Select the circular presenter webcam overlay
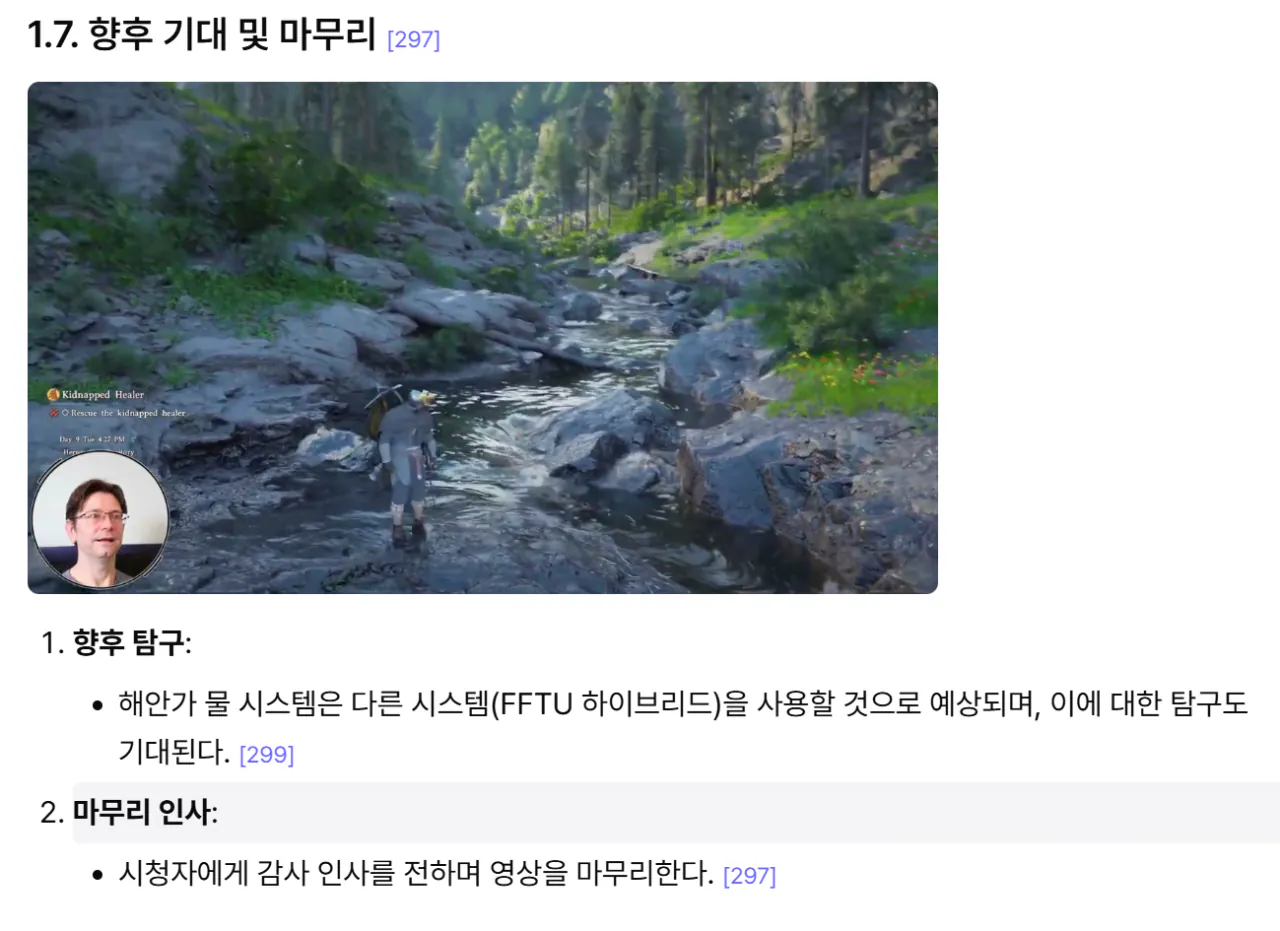This screenshot has height=931, width=1280. point(100,521)
